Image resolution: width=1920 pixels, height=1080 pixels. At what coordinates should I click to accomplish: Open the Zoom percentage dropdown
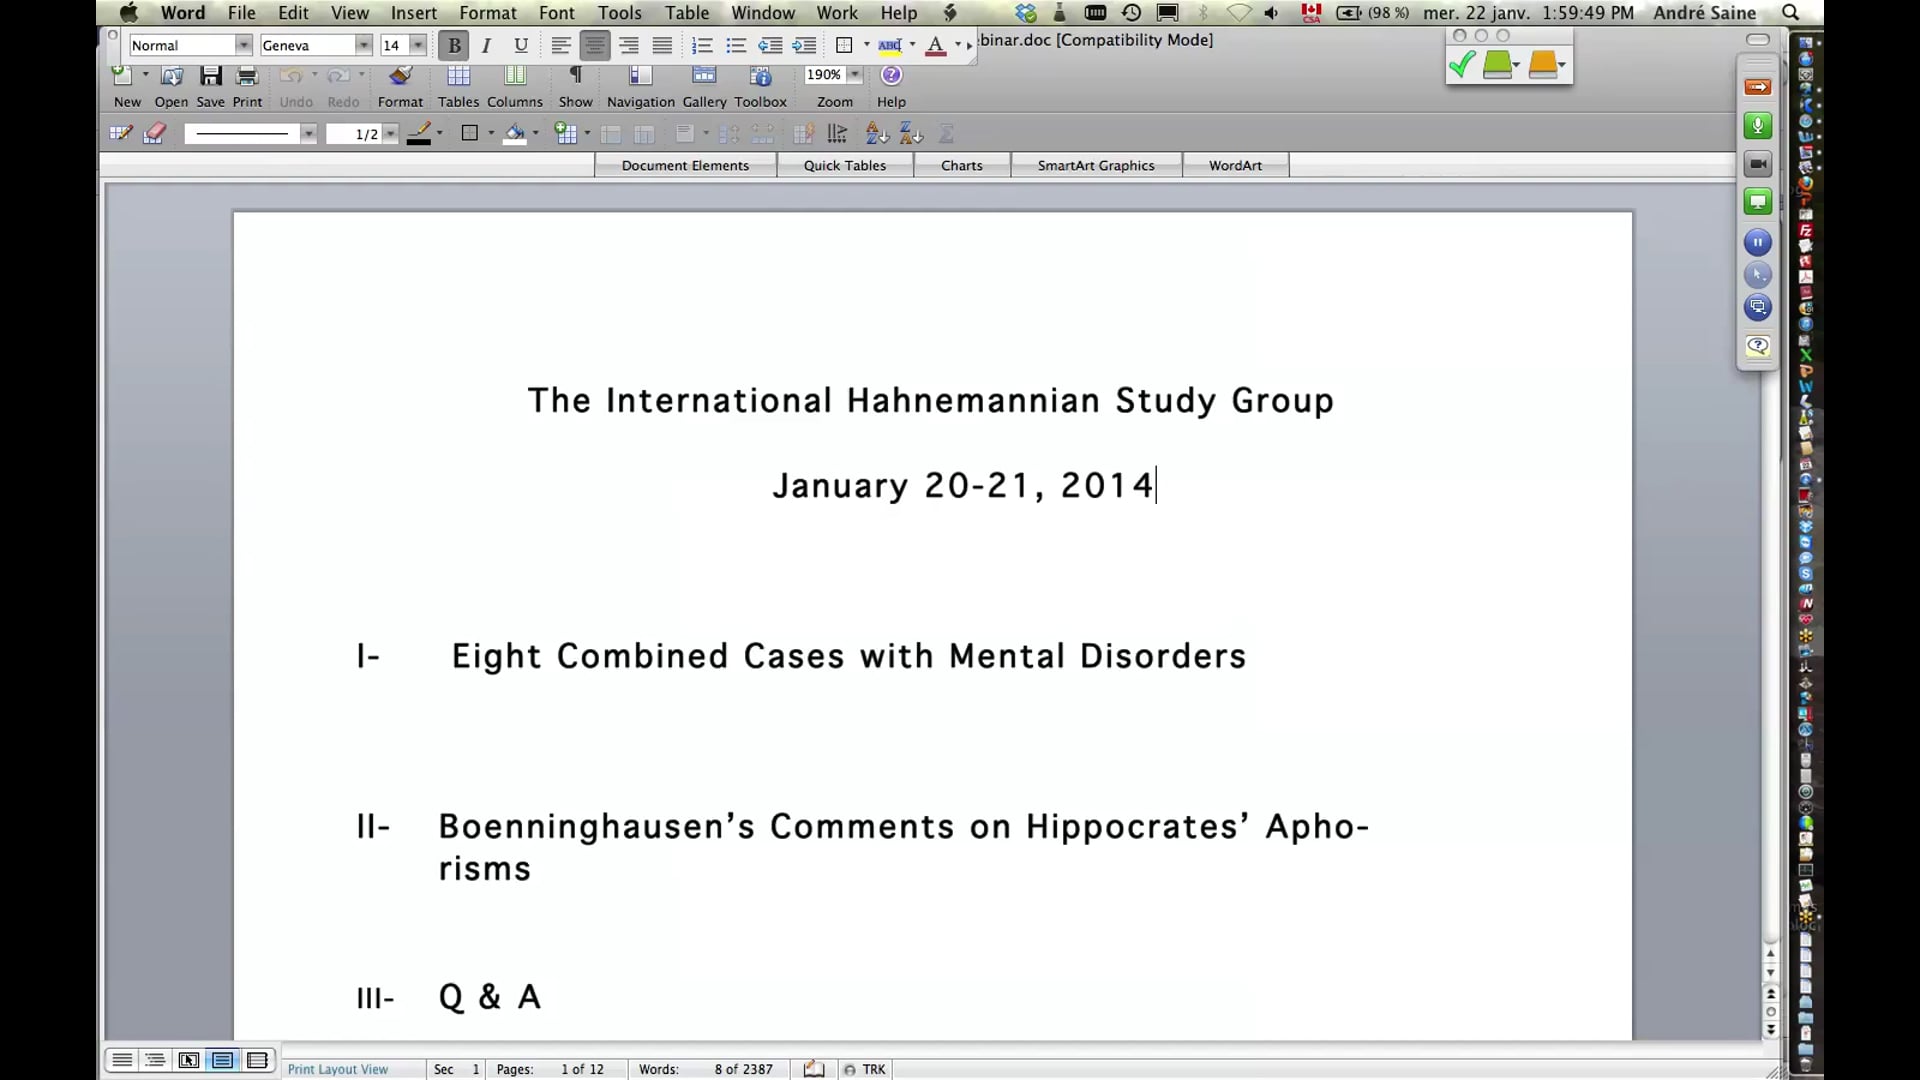(x=856, y=74)
